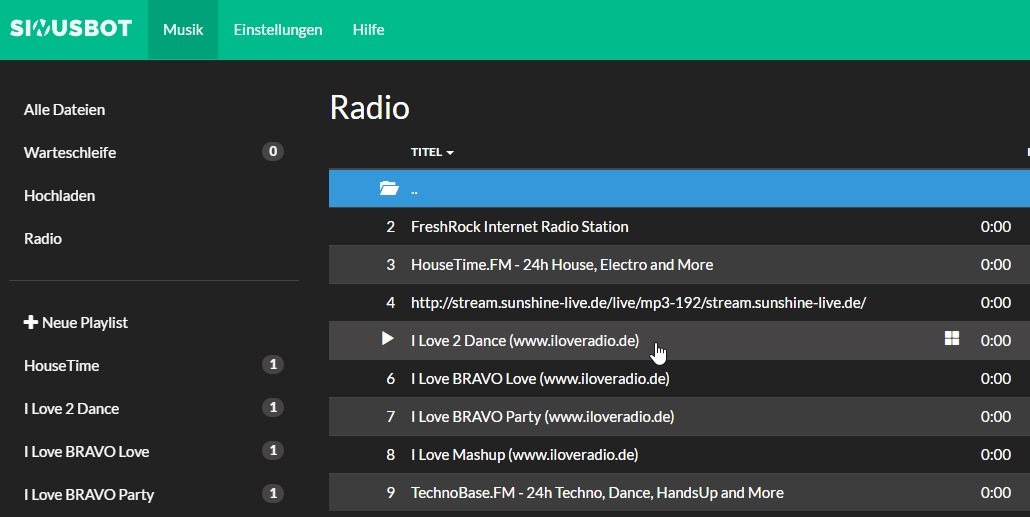Open the parent folder icon row
The width and height of the screenshot is (1030, 517).
pos(389,188)
